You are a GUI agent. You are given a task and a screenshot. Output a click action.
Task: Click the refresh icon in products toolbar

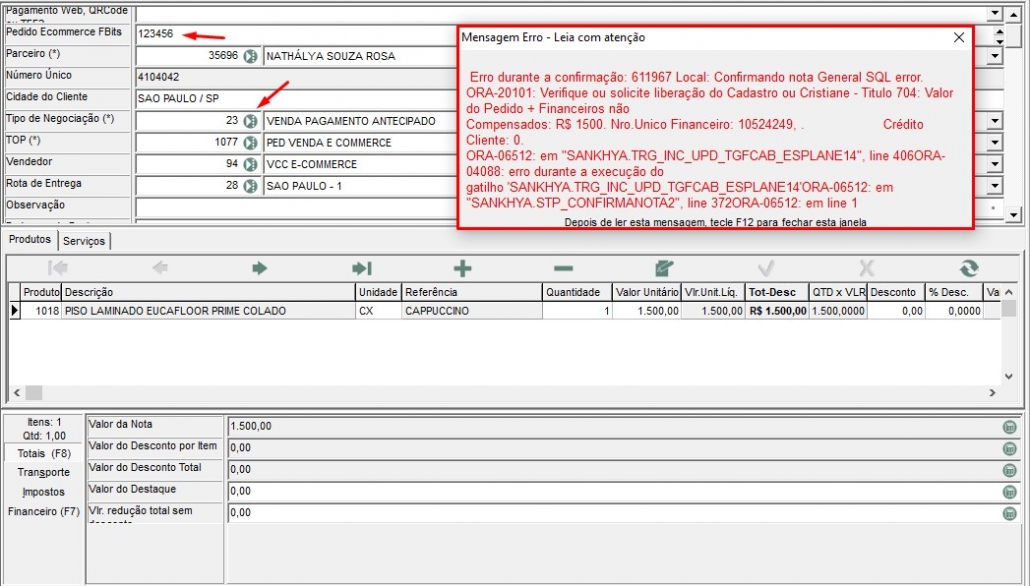[x=967, y=268]
